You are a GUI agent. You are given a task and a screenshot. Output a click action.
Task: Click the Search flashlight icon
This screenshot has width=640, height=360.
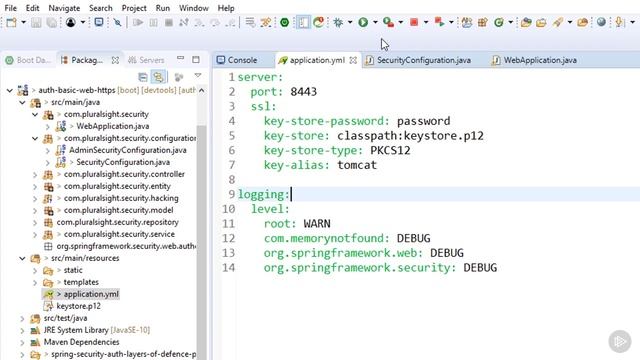tap(558, 22)
